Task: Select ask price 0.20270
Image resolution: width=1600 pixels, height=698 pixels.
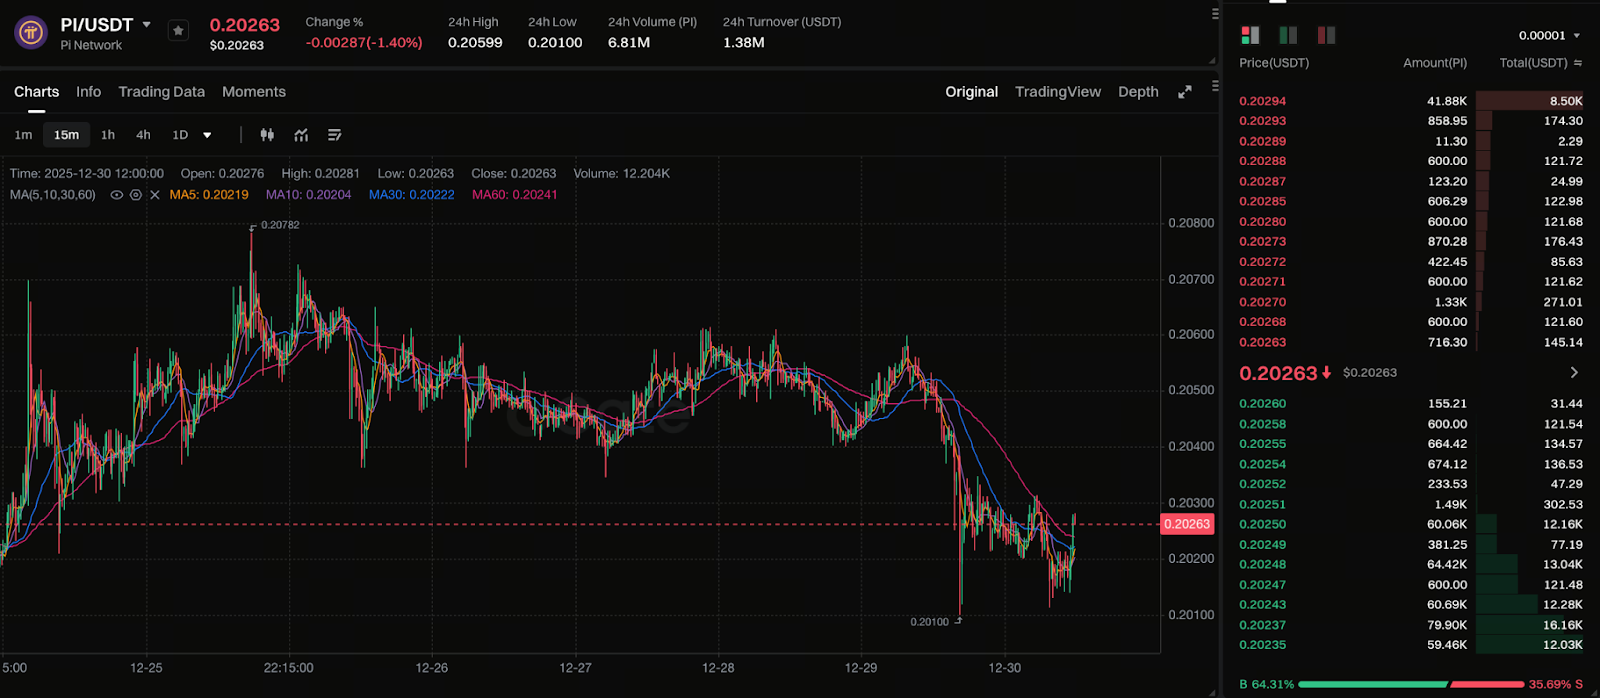Action: point(1263,302)
